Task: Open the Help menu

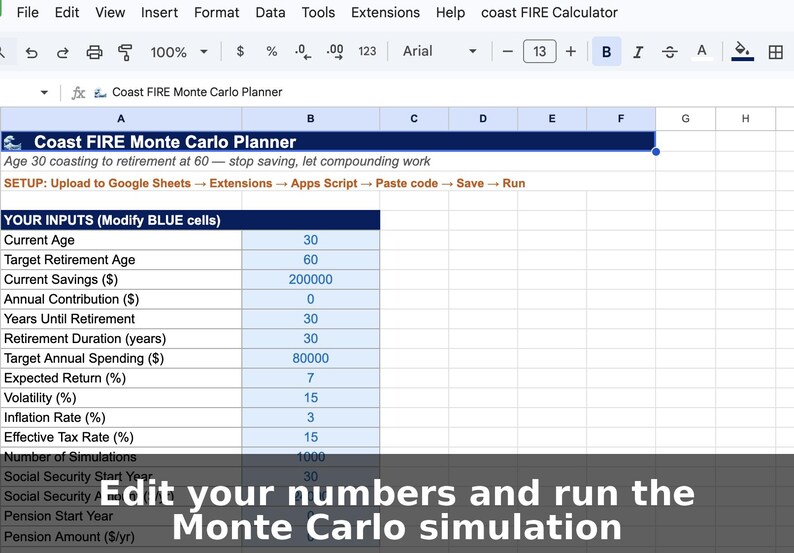Action: 450,12
